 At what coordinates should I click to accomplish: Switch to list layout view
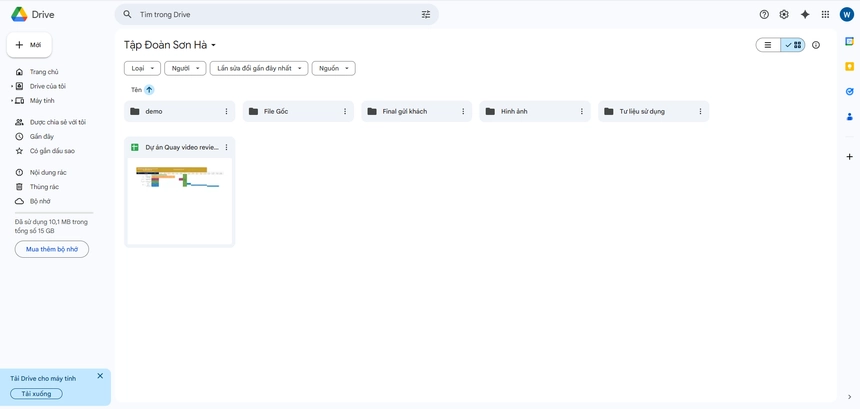point(768,45)
